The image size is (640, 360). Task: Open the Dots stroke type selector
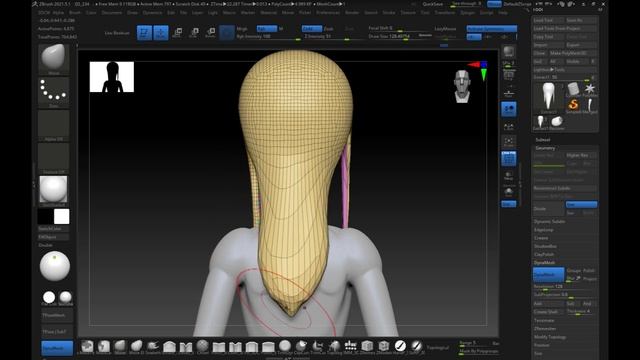53,93
